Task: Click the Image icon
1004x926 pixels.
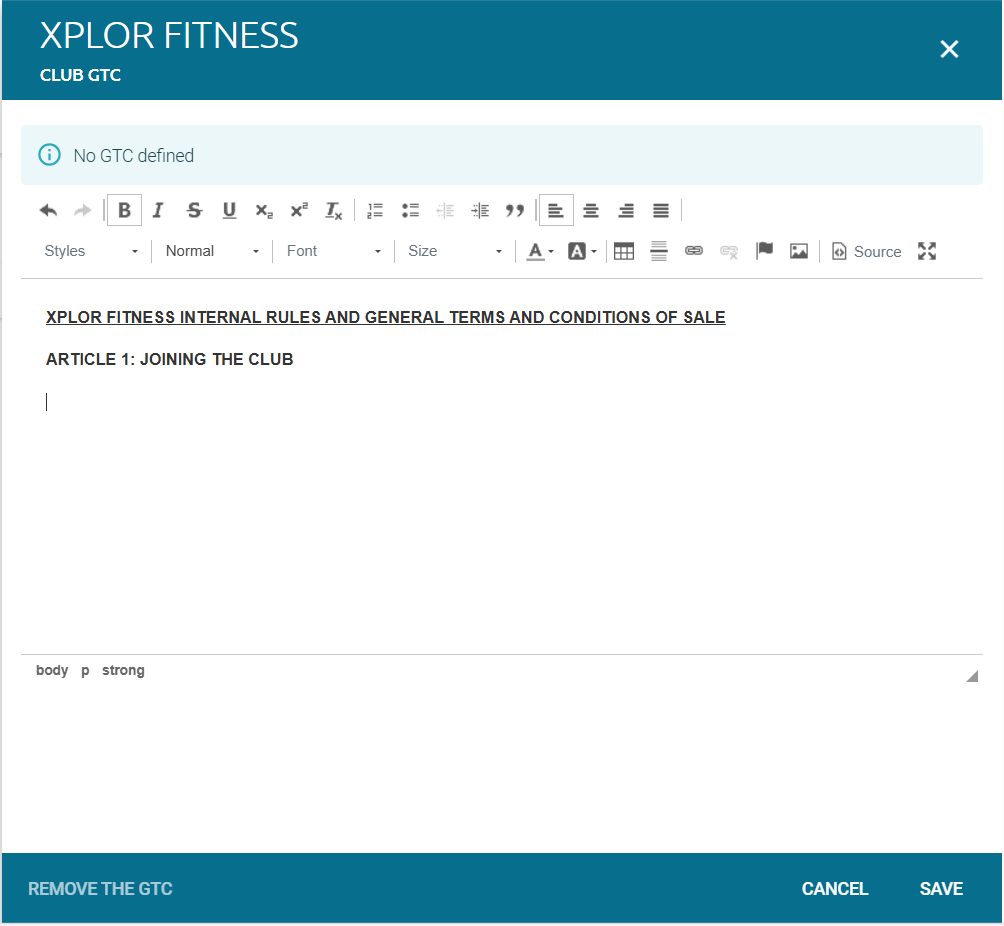Action: pos(798,251)
